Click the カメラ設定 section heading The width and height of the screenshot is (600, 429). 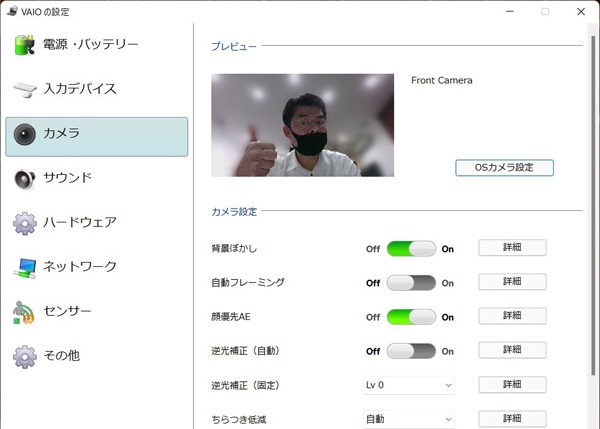234,212
